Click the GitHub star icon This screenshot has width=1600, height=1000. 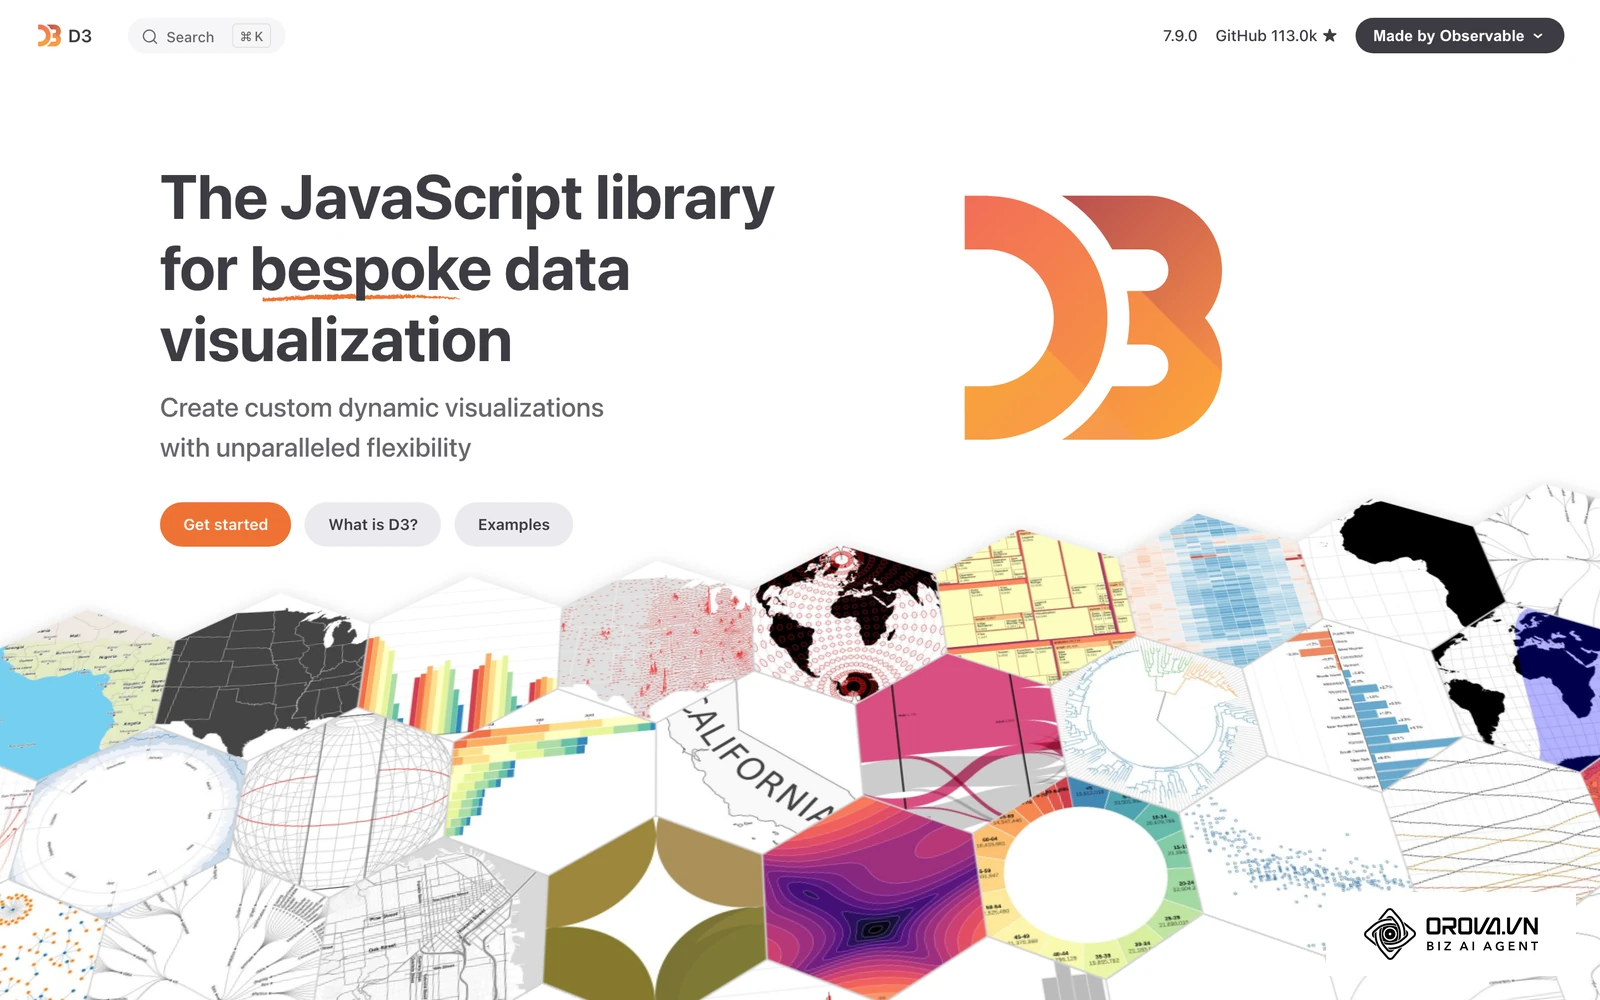pyautogui.click(x=1330, y=36)
